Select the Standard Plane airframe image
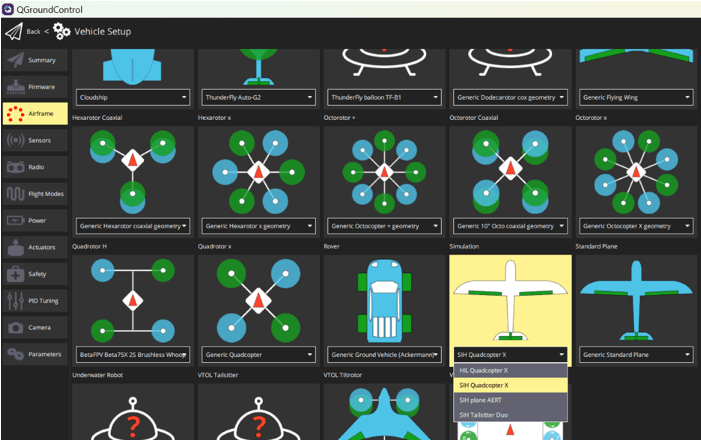The image size is (701, 440). (636, 300)
